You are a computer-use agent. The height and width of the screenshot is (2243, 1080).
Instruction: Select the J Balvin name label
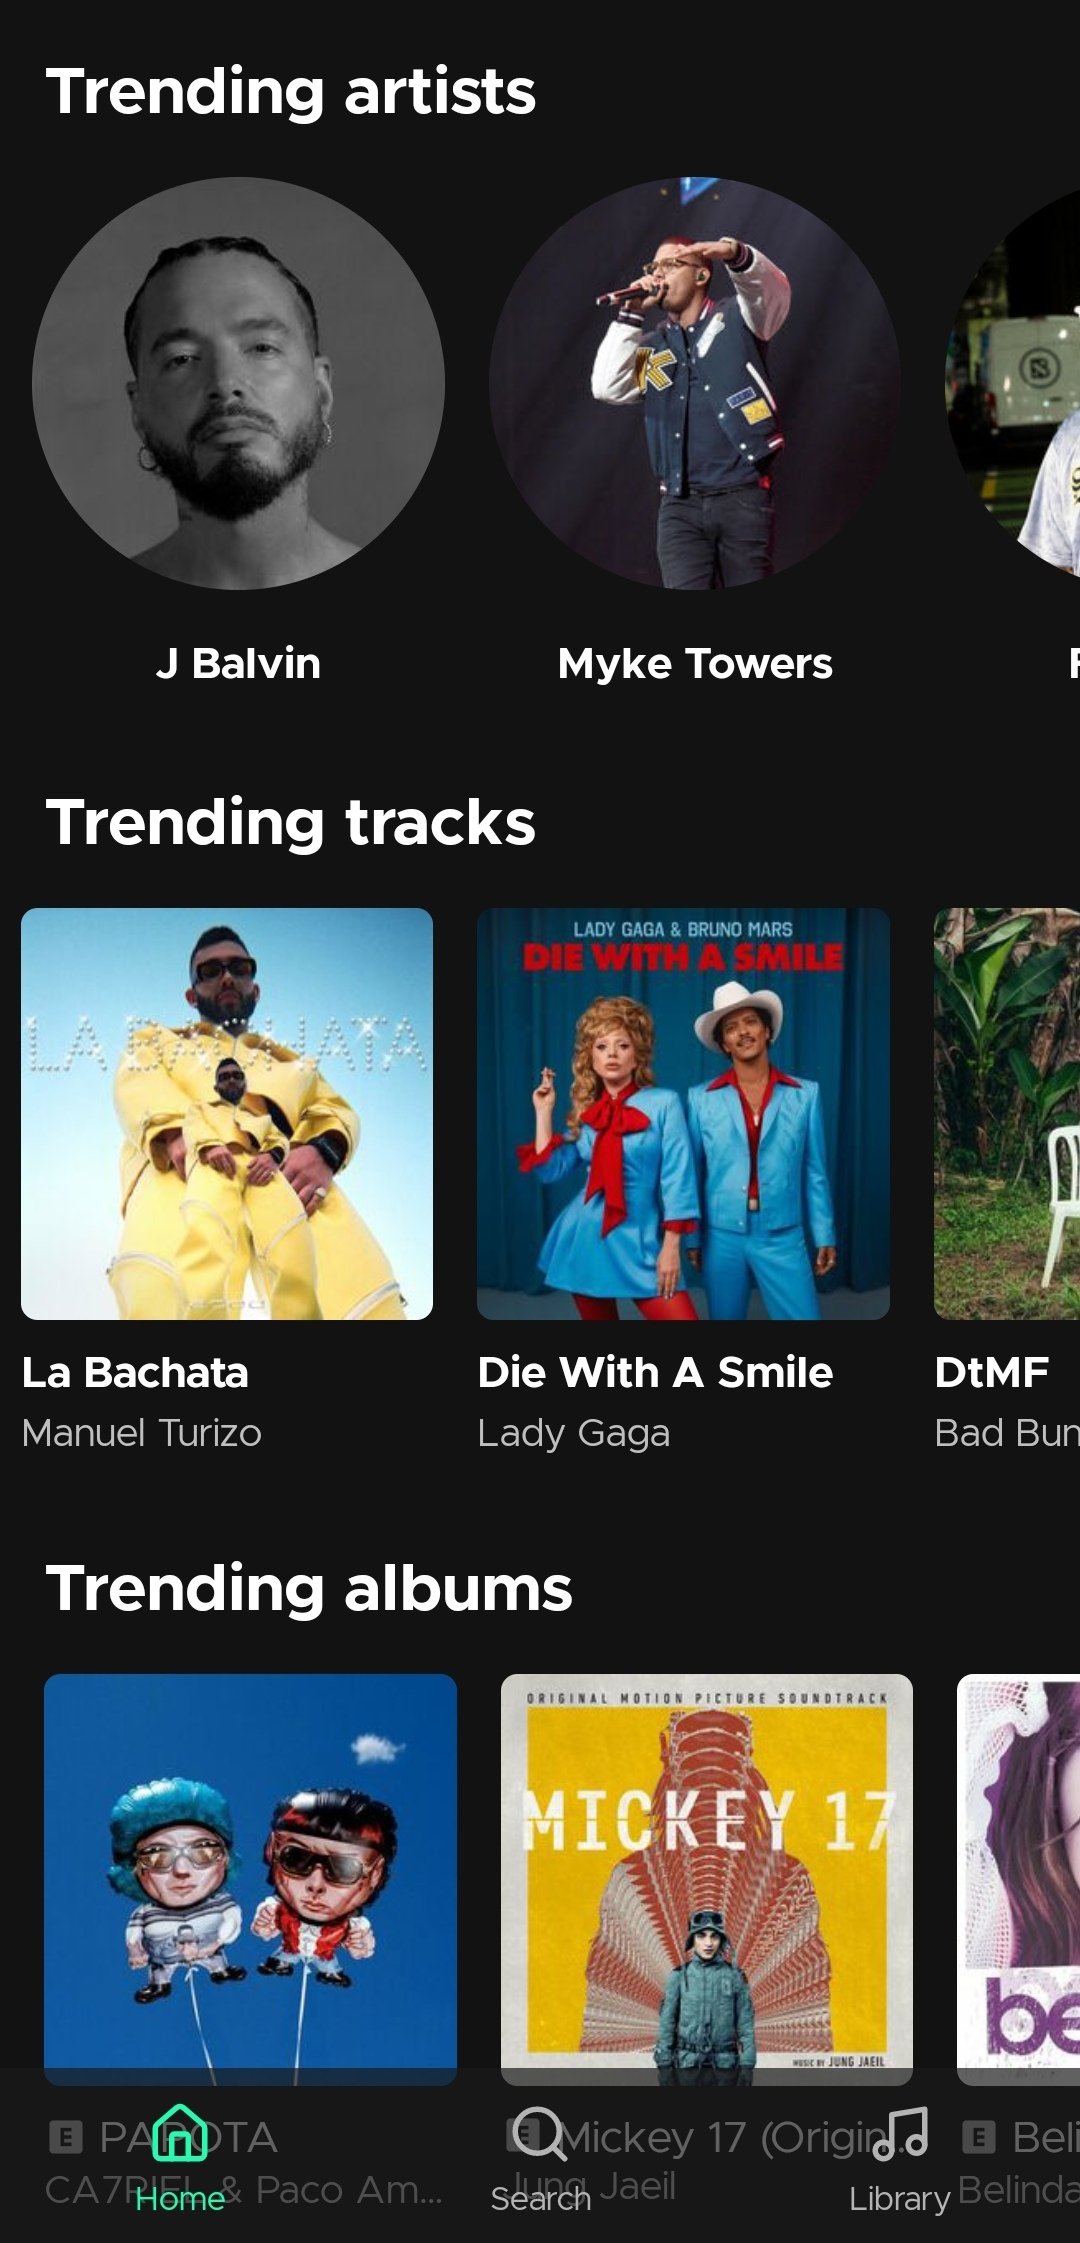pos(238,664)
